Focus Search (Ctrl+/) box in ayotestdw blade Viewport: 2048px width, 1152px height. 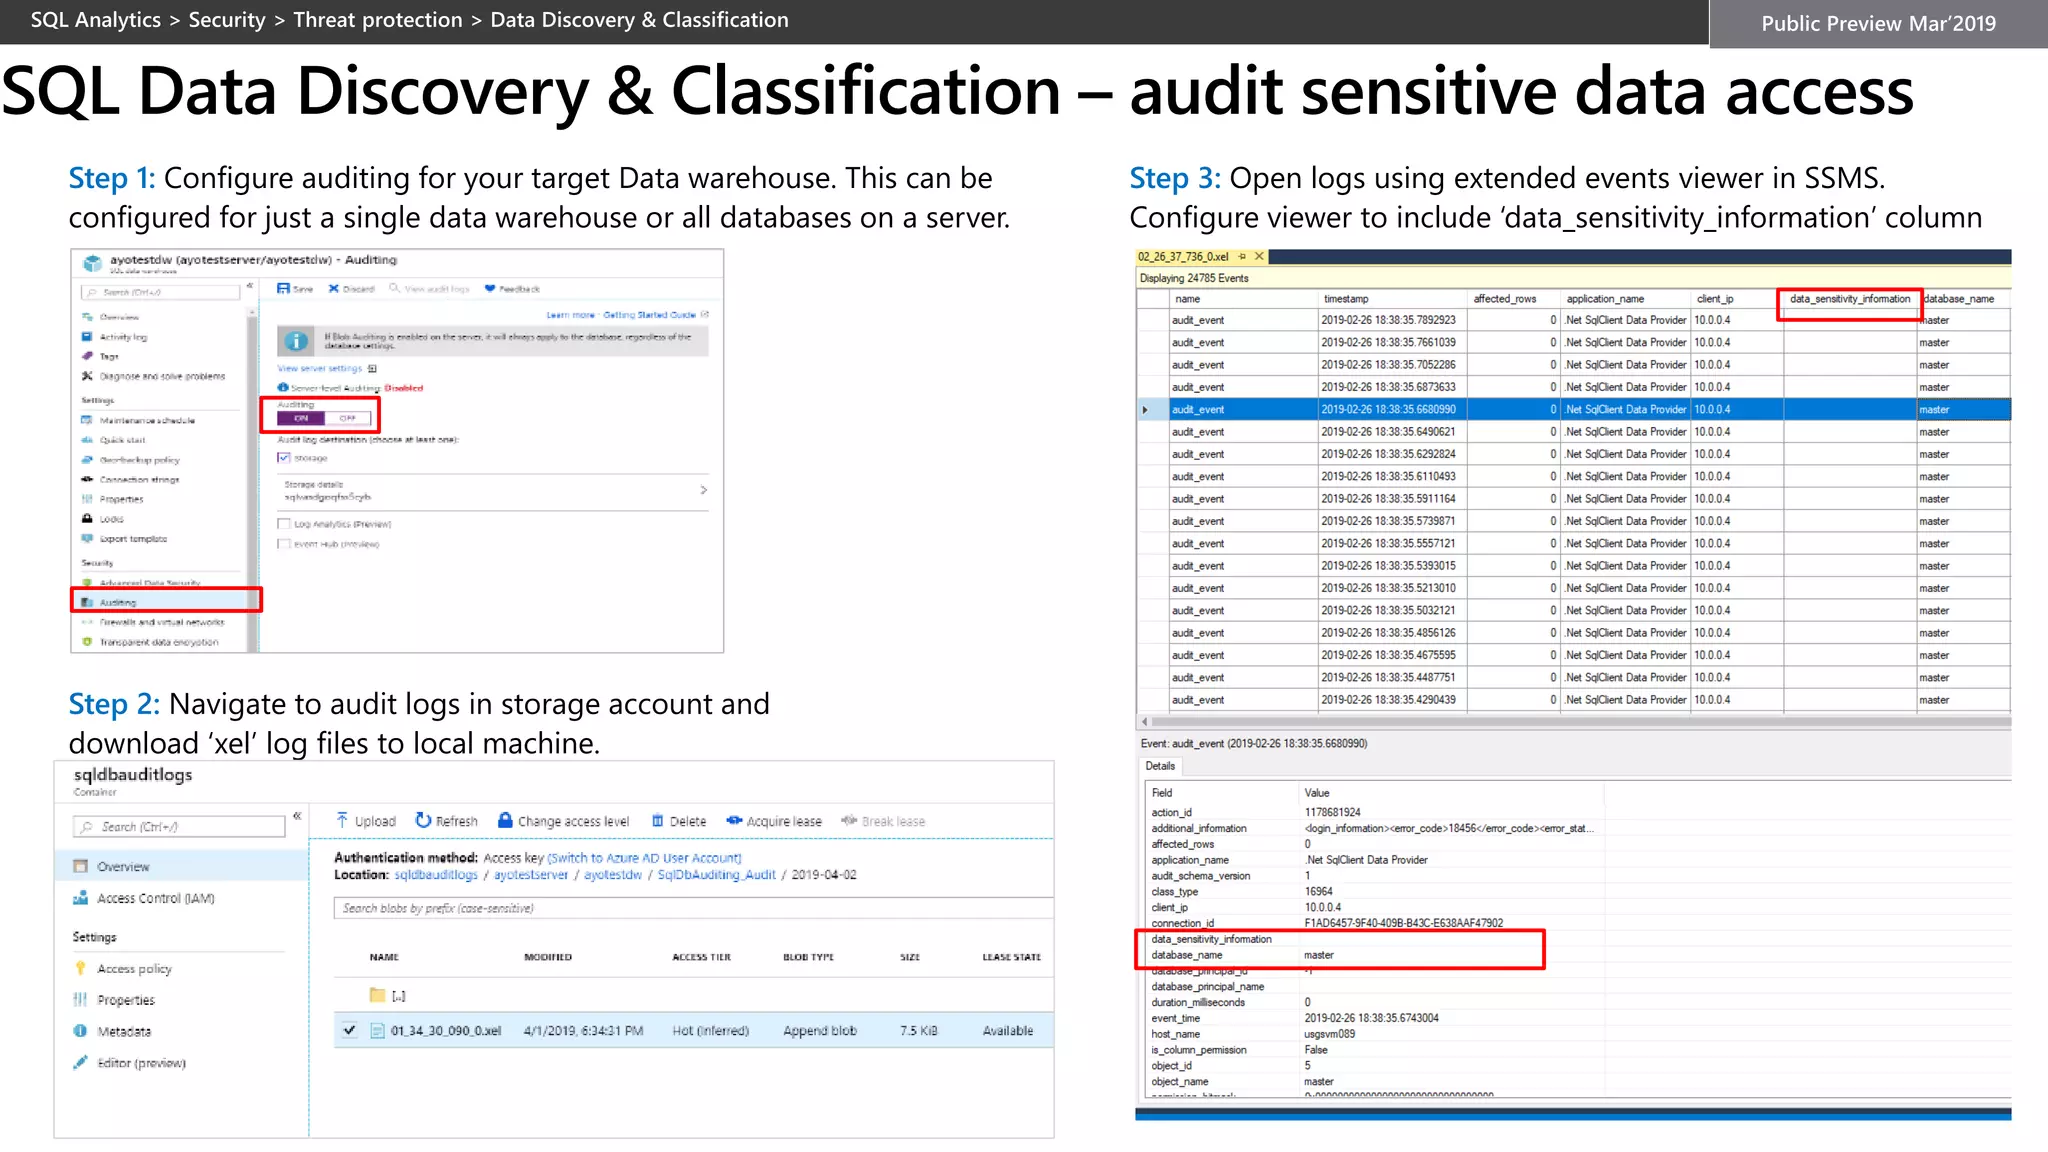(x=161, y=292)
